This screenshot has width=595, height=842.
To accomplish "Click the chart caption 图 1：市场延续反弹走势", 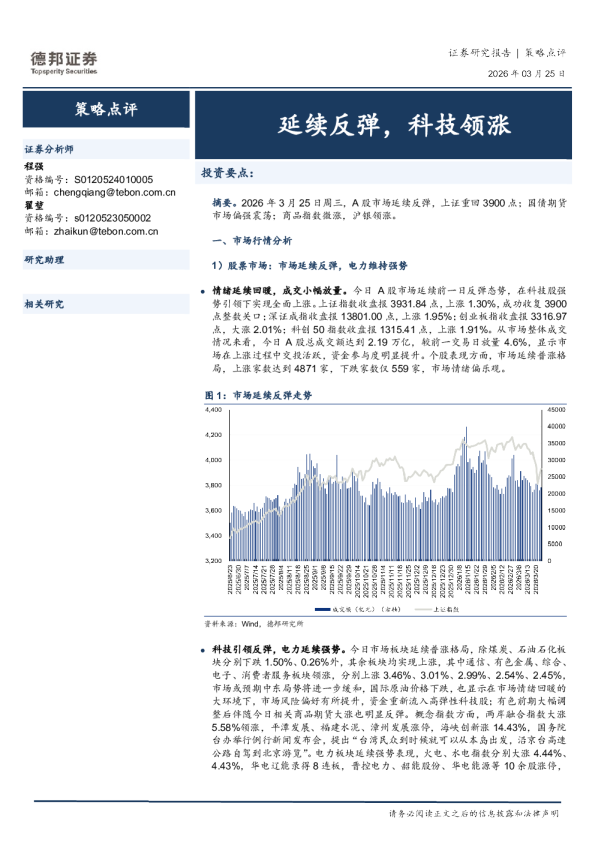I will click(x=258, y=395).
